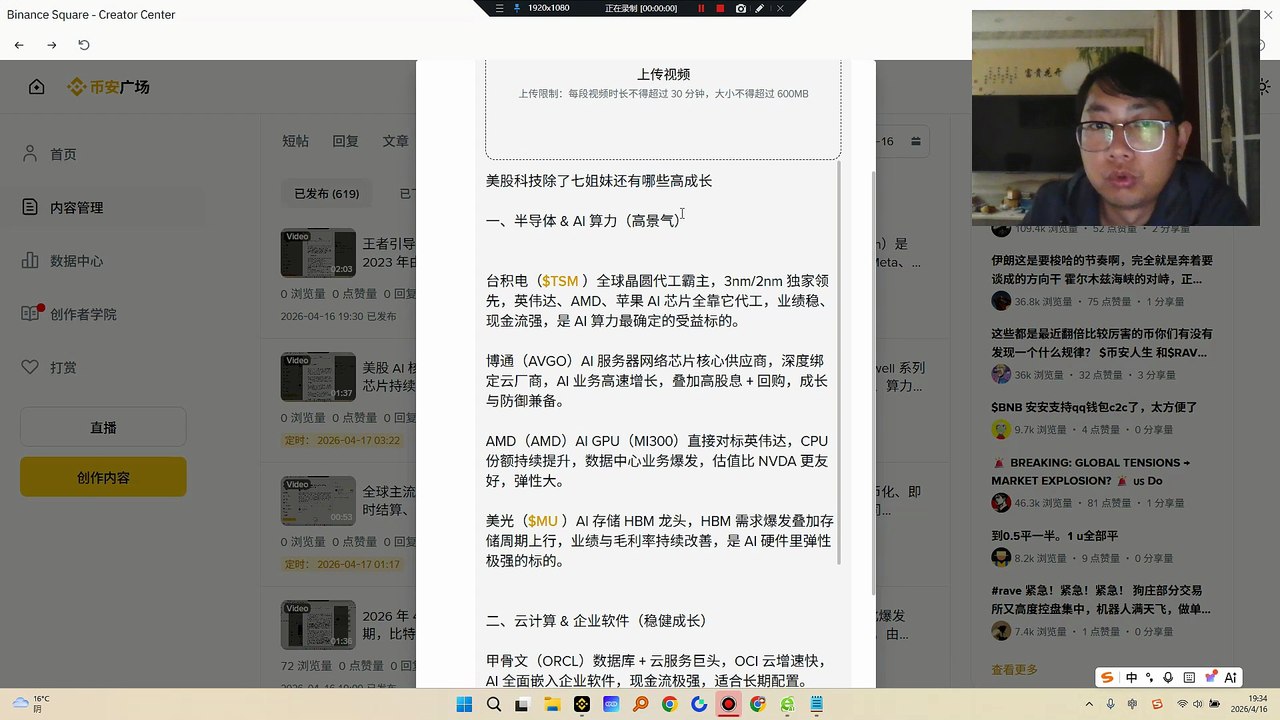The height and width of the screenshot is (720, 1280).
Task: Click avatar beside 9.7k 浏览量
Action: pos(1001,429)
